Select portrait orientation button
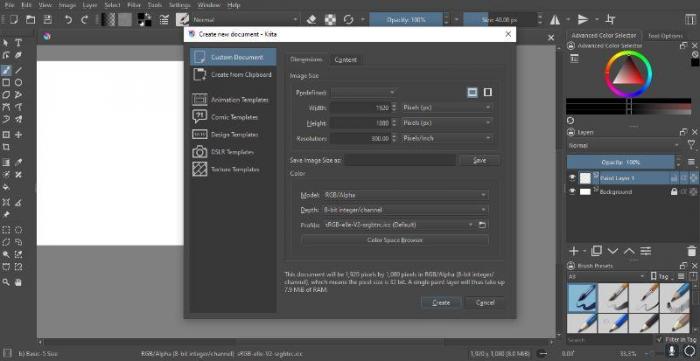The height and width of the screenshot is (361, 700). pos(488,92)
